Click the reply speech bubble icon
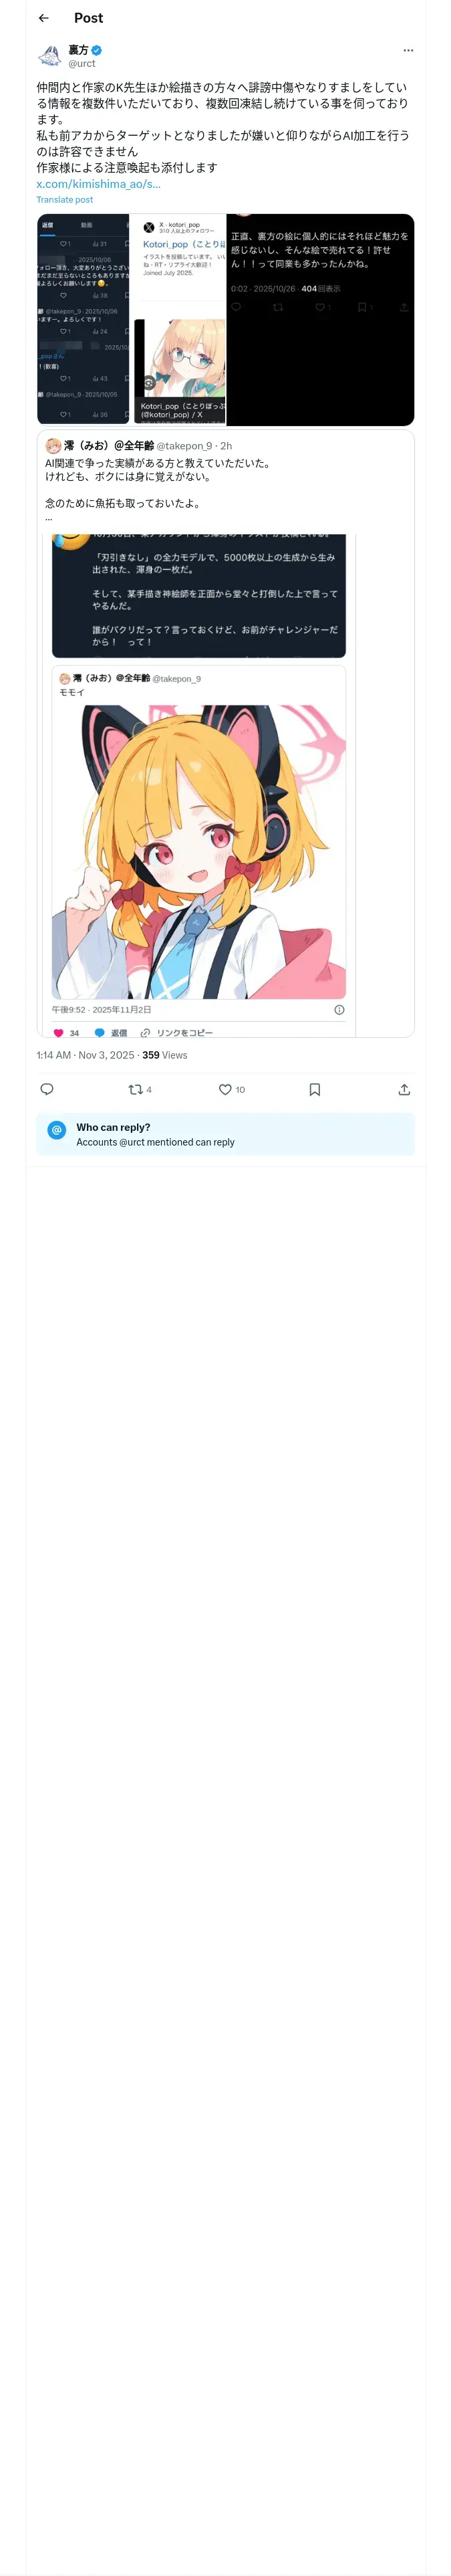The width and height of the screenshot is (451, 2576). coord(47,1089)
